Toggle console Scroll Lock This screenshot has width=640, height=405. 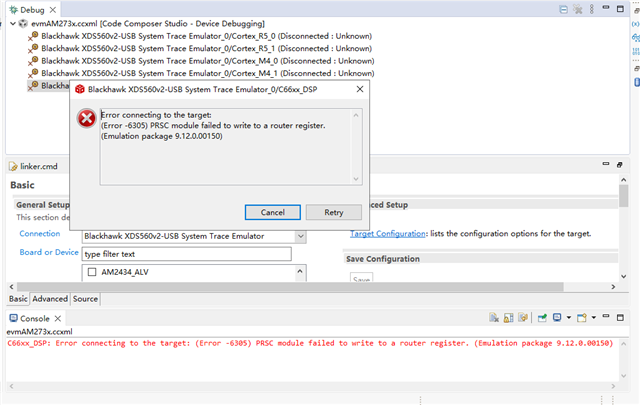509,318
